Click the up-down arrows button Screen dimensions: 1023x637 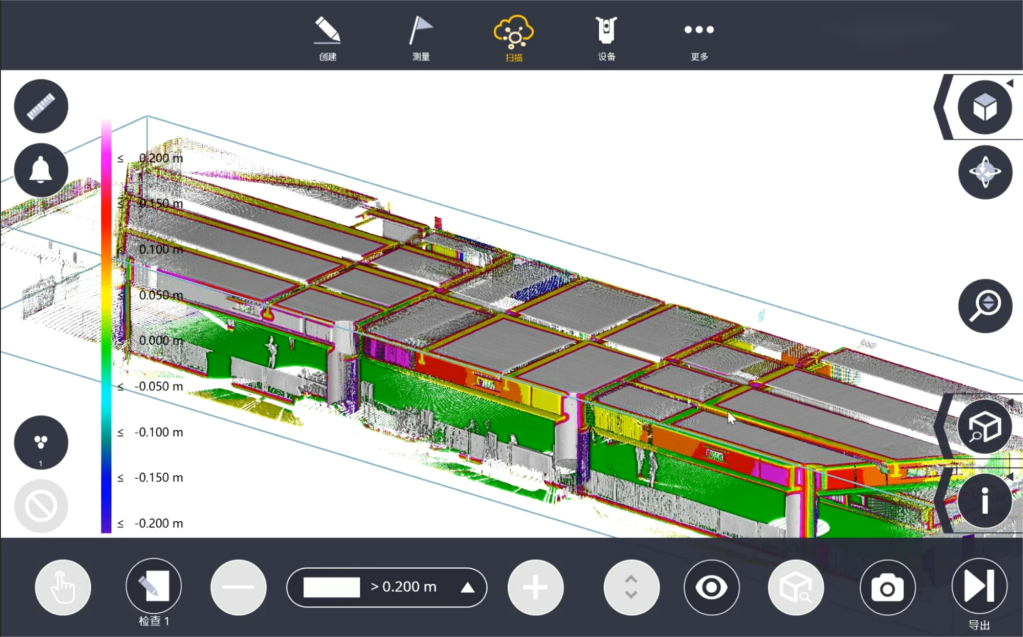pos(631,587)
